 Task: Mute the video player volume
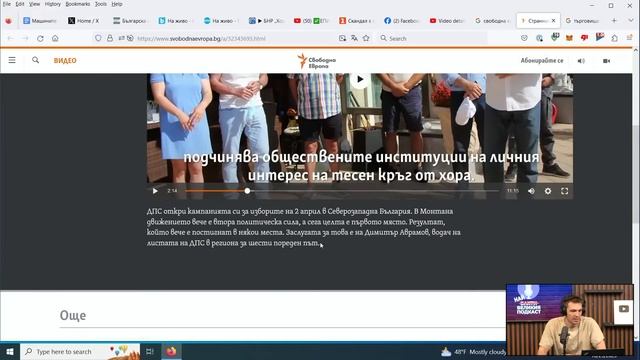[x=531, y=191]
